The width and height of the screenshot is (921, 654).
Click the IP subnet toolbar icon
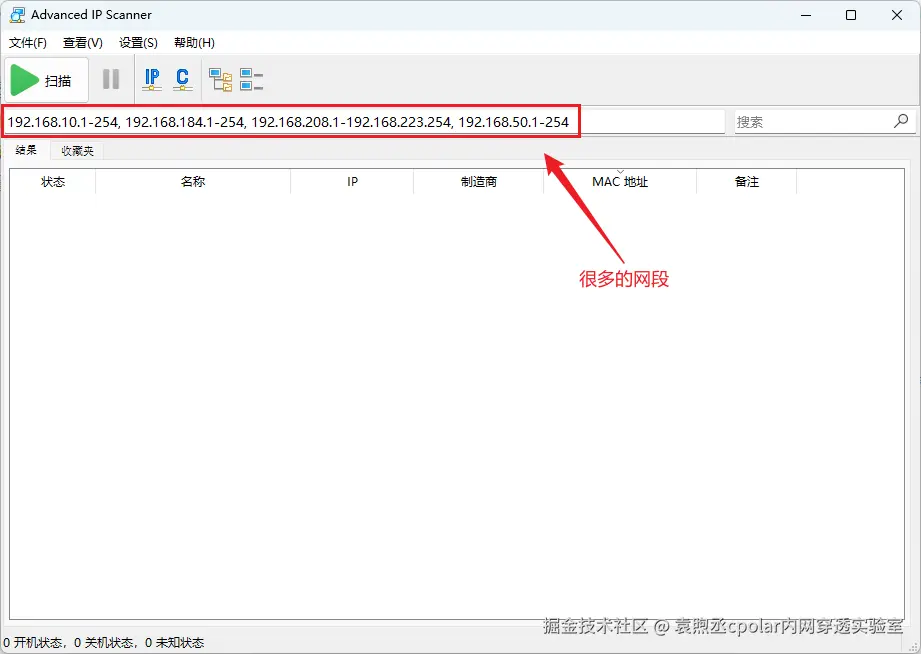(152, 79)
